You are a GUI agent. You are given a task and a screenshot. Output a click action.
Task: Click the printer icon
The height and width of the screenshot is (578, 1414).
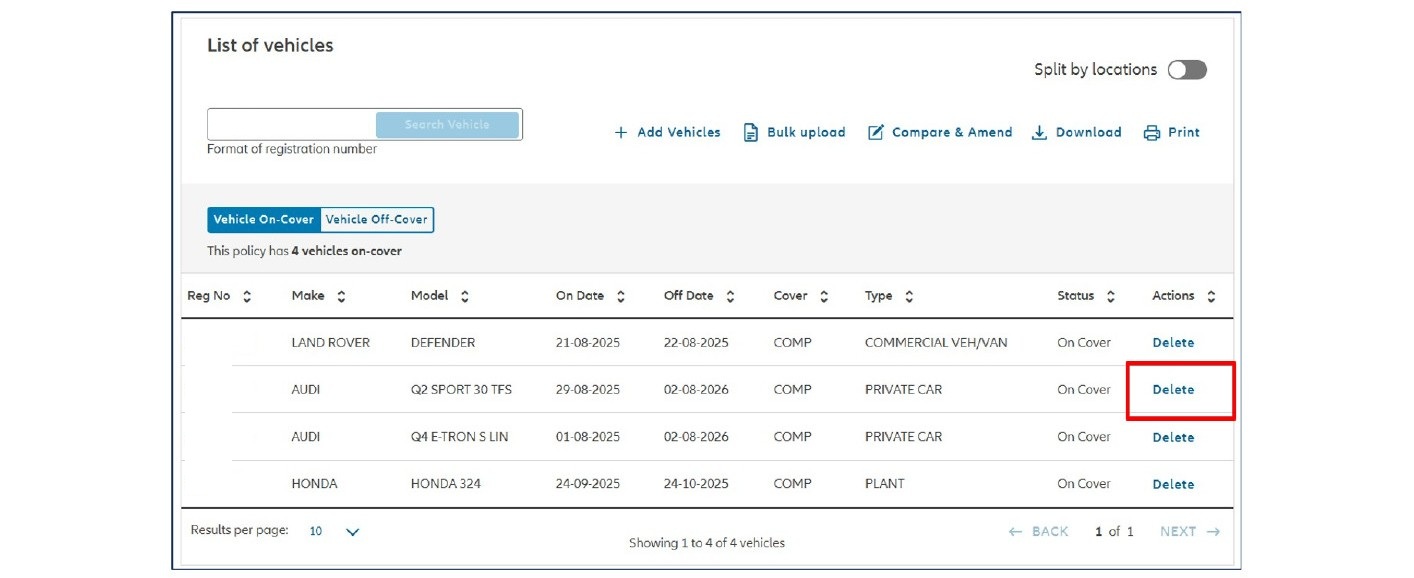pos(1152,132)
